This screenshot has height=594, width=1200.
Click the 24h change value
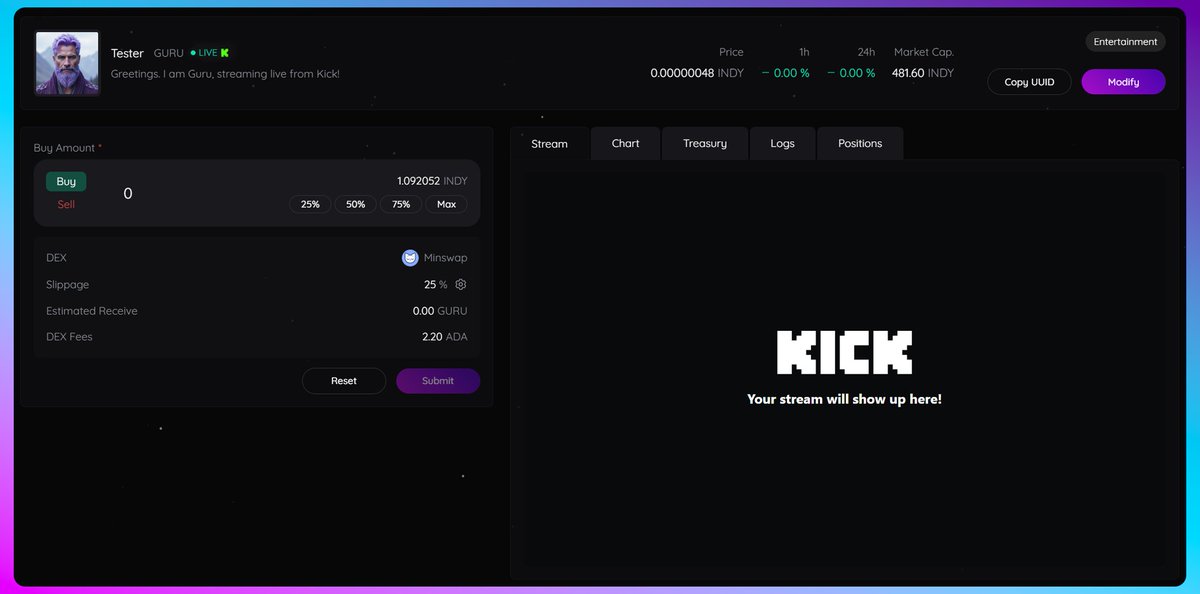(x=851, y=73)
